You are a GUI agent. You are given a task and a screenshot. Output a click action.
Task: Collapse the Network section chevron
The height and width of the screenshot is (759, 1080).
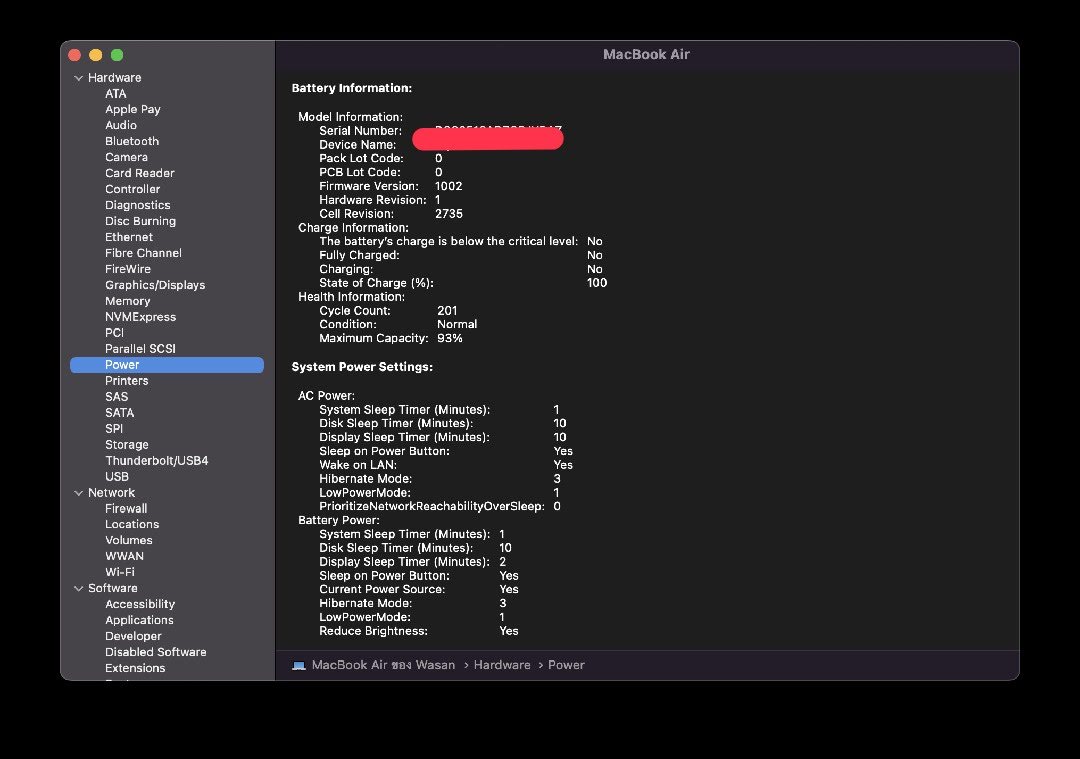tap(79, 493)
